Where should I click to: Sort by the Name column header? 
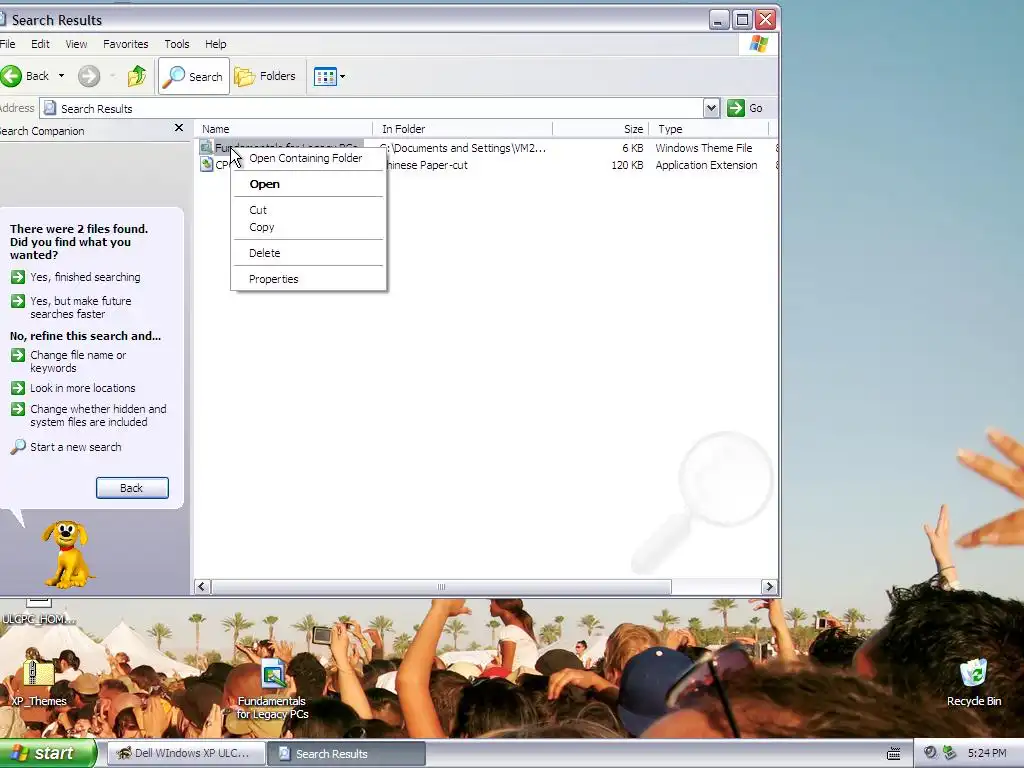tap(283, 129)
